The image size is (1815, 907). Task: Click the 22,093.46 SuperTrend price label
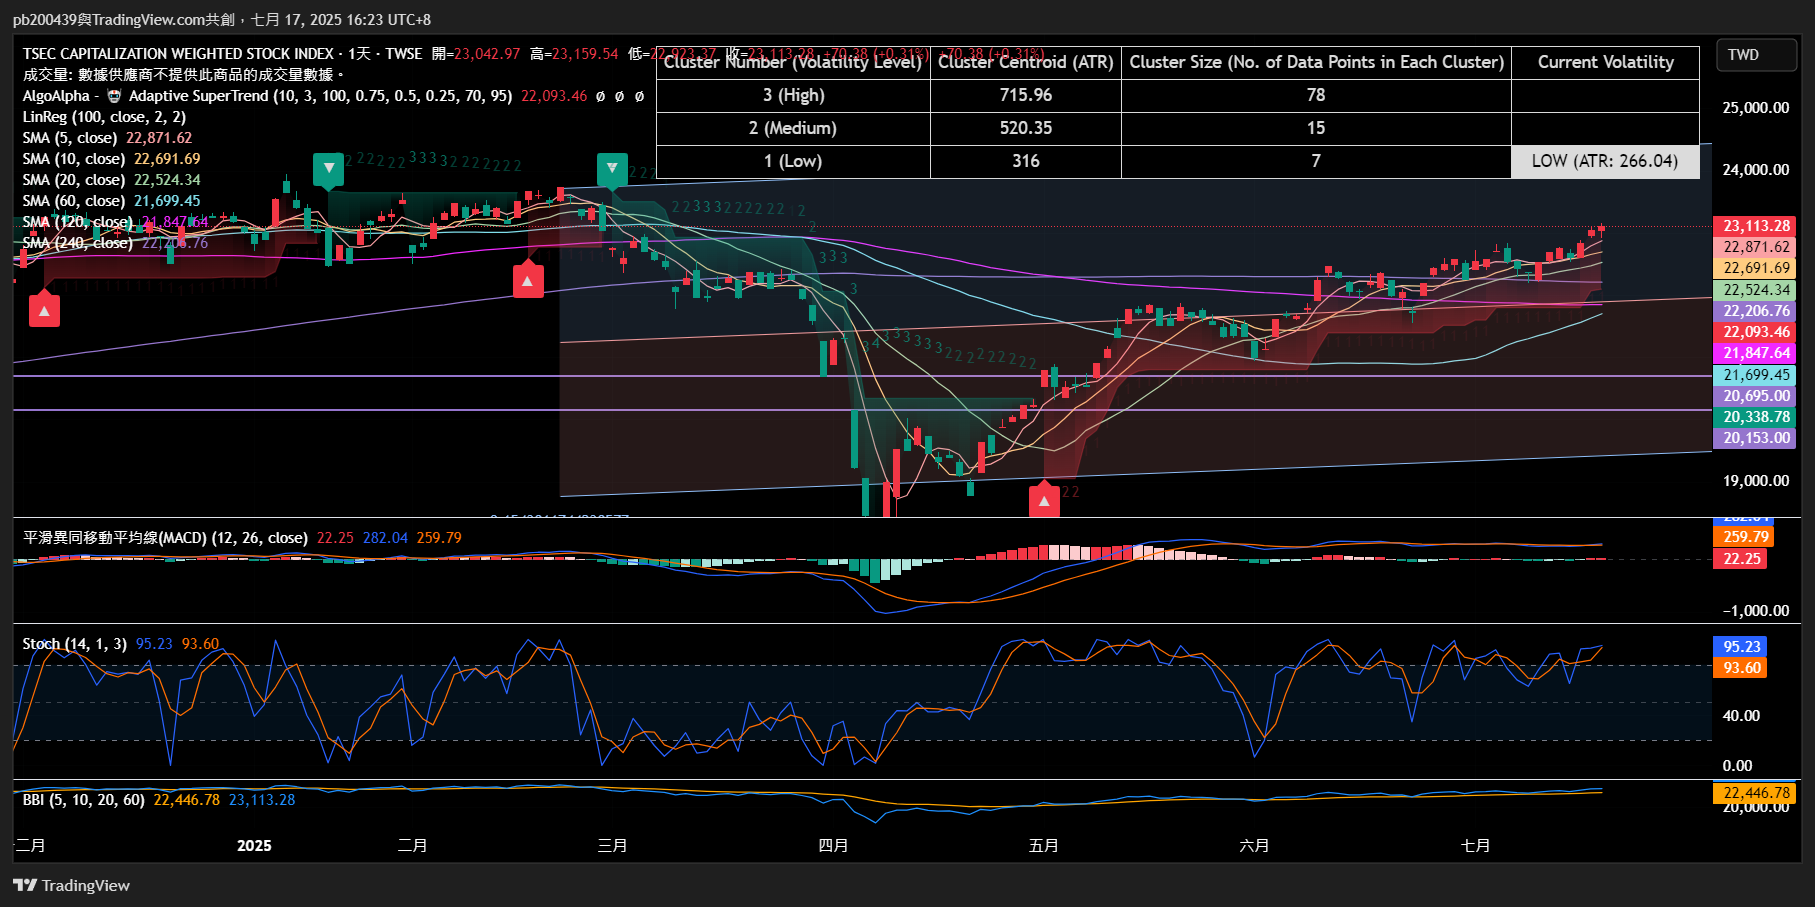point(1756,332)
